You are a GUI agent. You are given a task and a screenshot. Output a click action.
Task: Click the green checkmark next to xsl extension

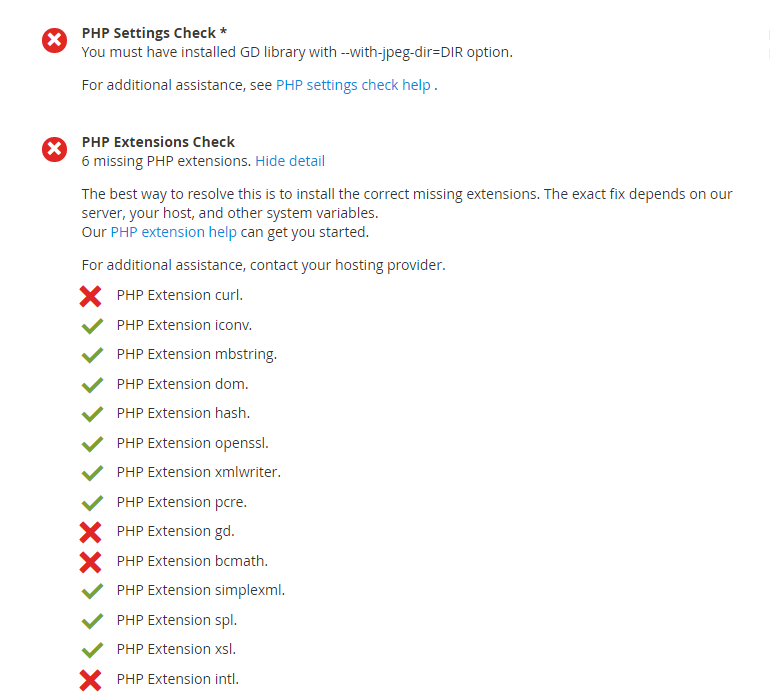tap(92, 650)
